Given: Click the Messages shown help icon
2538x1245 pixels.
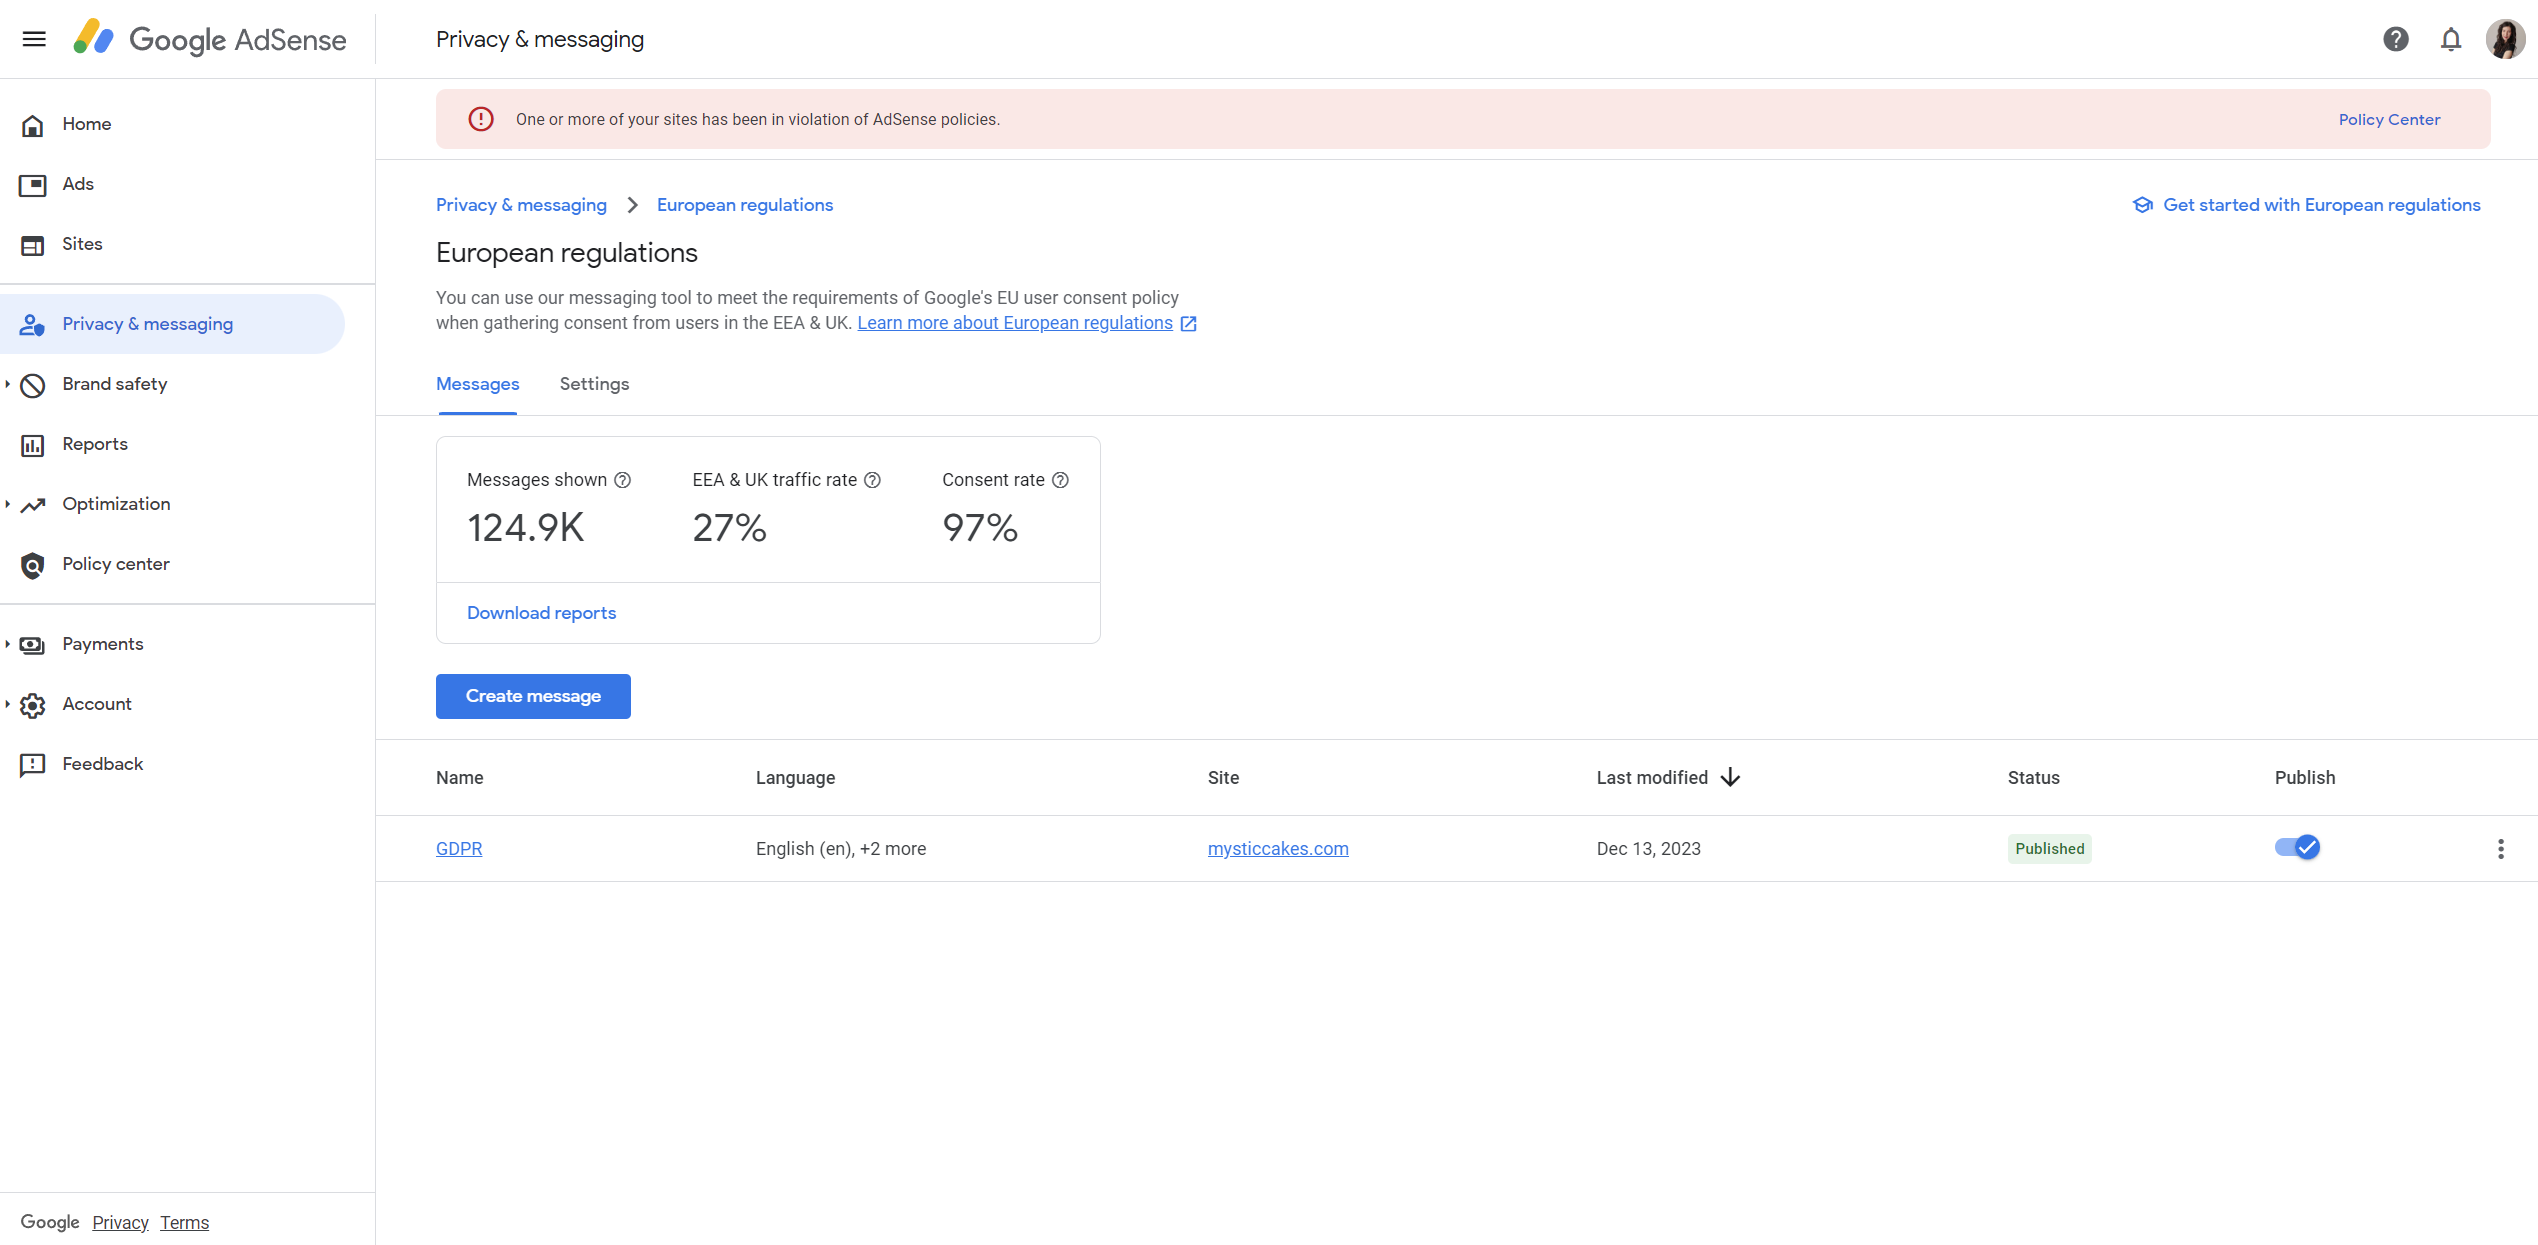Looking at the screenshot, I should [x=623, y=480].
